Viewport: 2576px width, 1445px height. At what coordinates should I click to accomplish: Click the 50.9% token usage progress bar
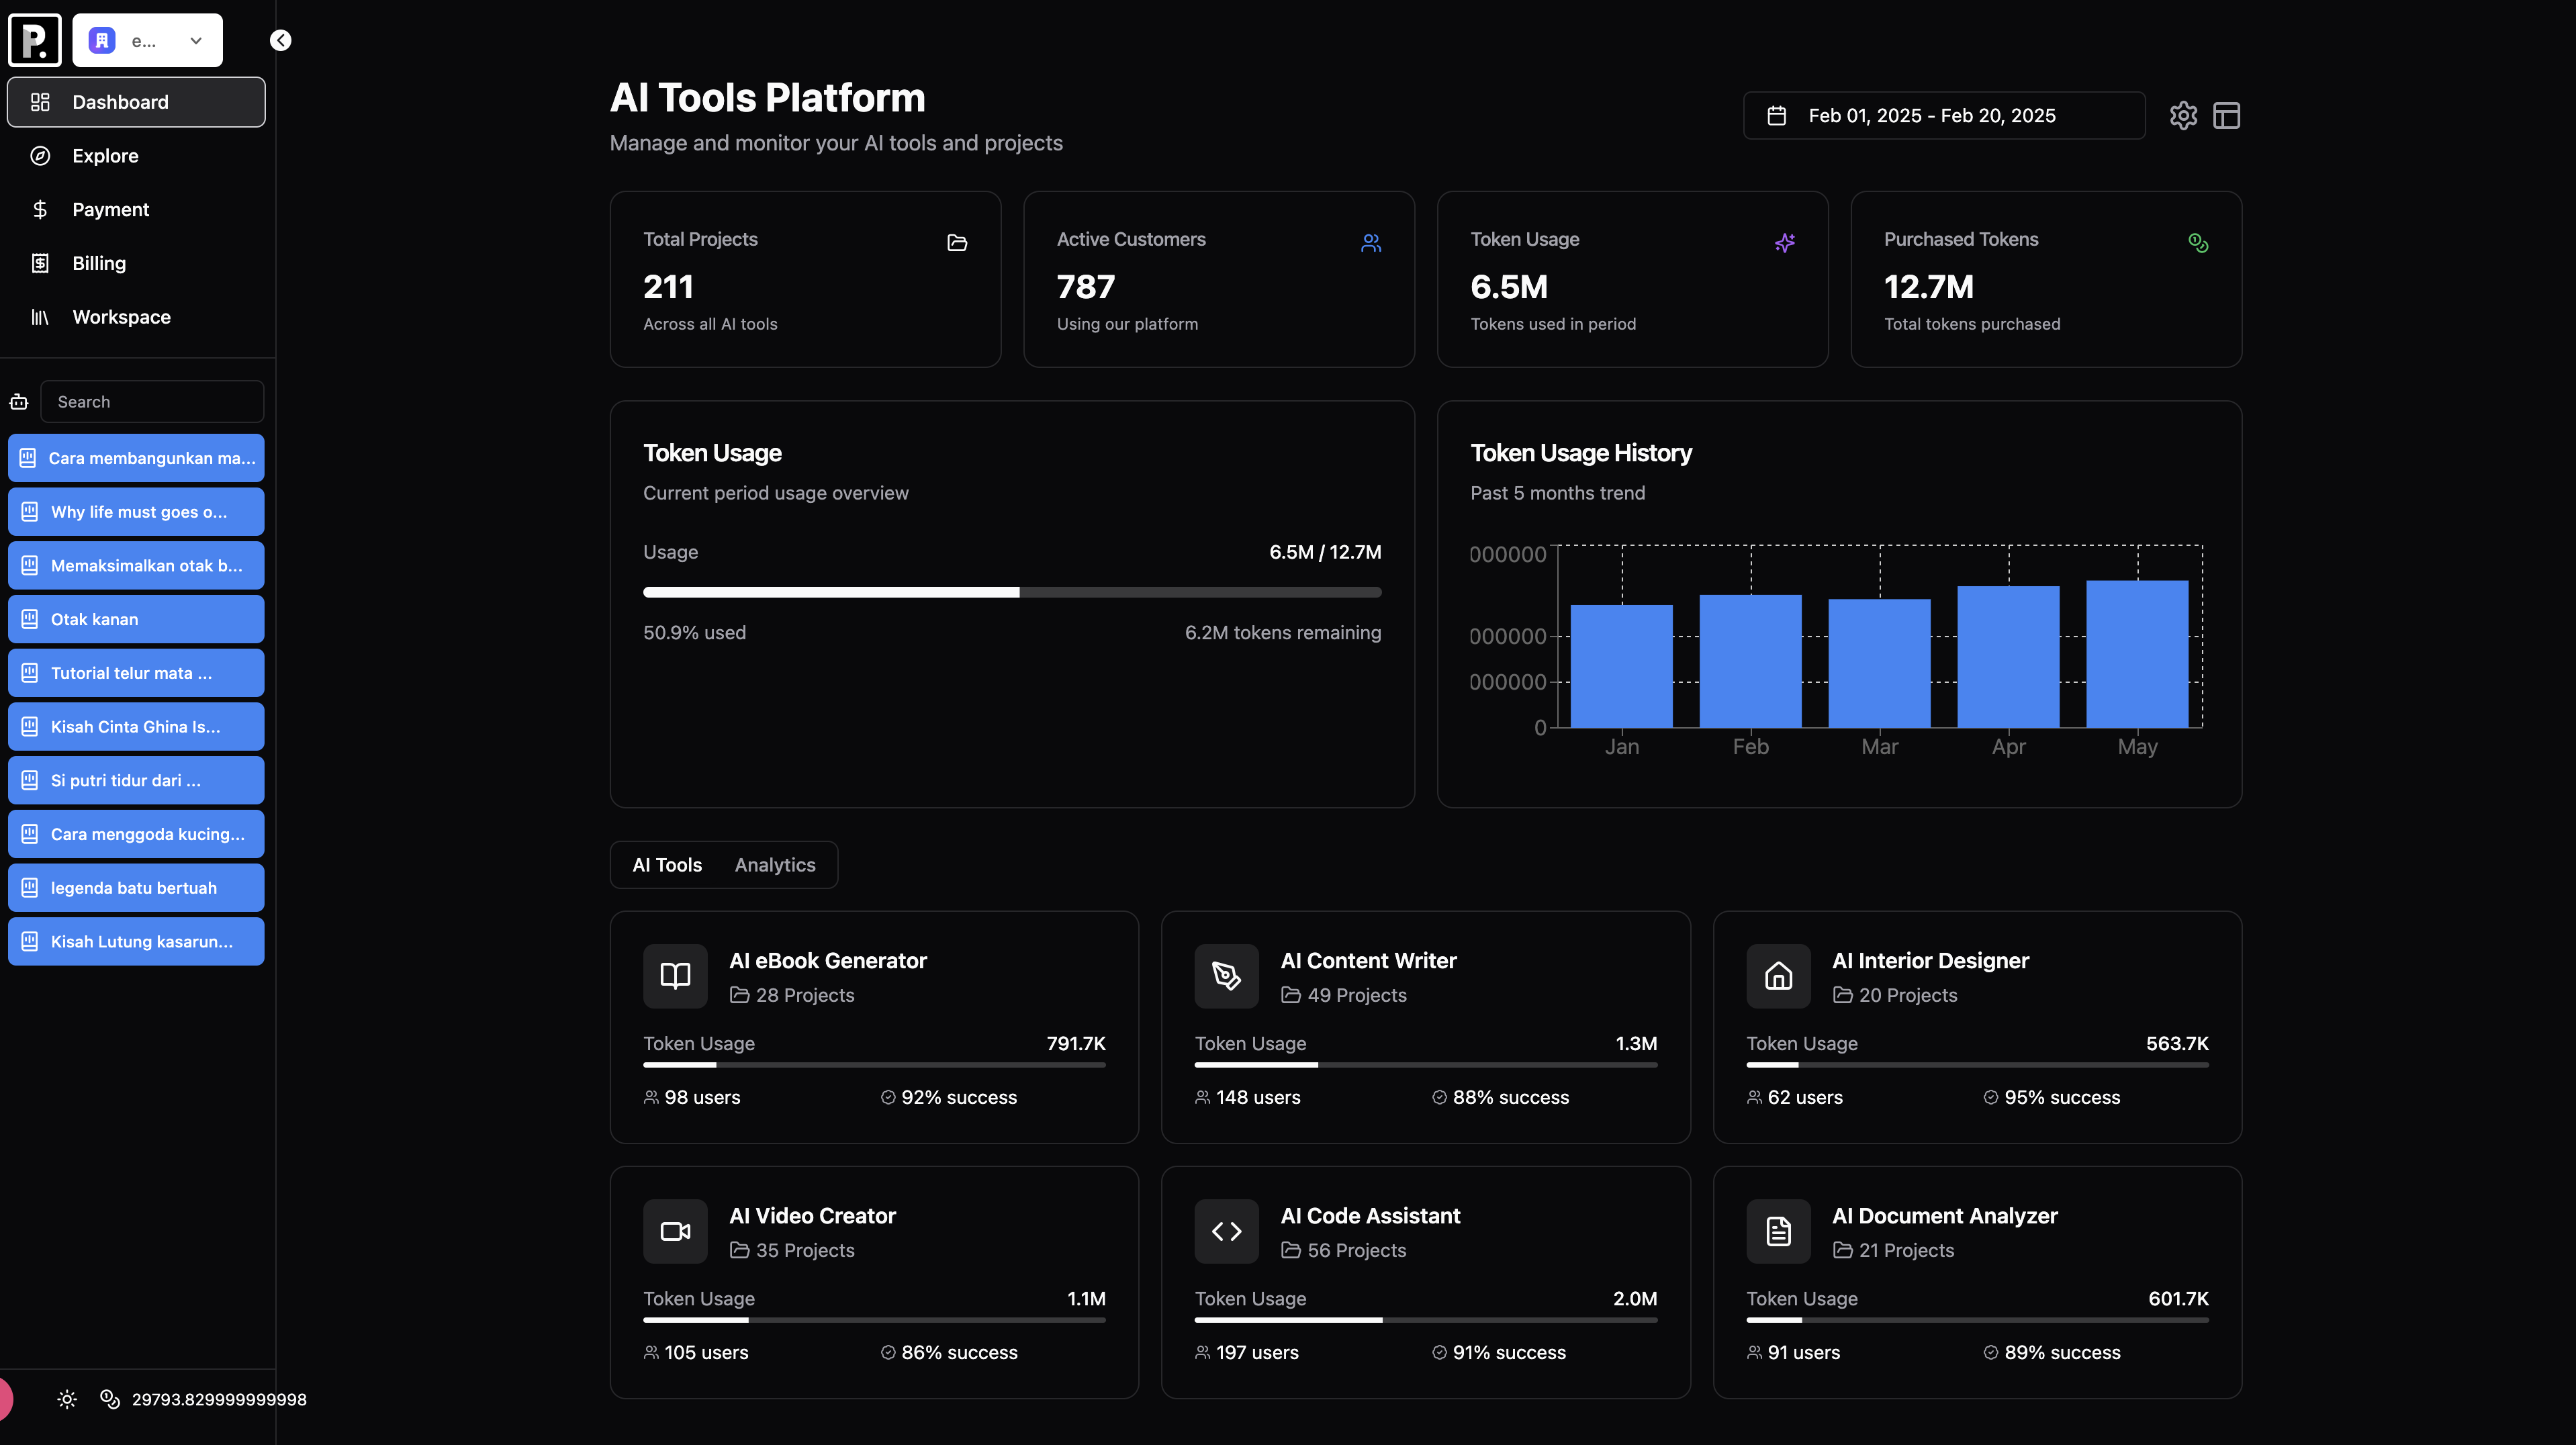tap(1012, 592)
